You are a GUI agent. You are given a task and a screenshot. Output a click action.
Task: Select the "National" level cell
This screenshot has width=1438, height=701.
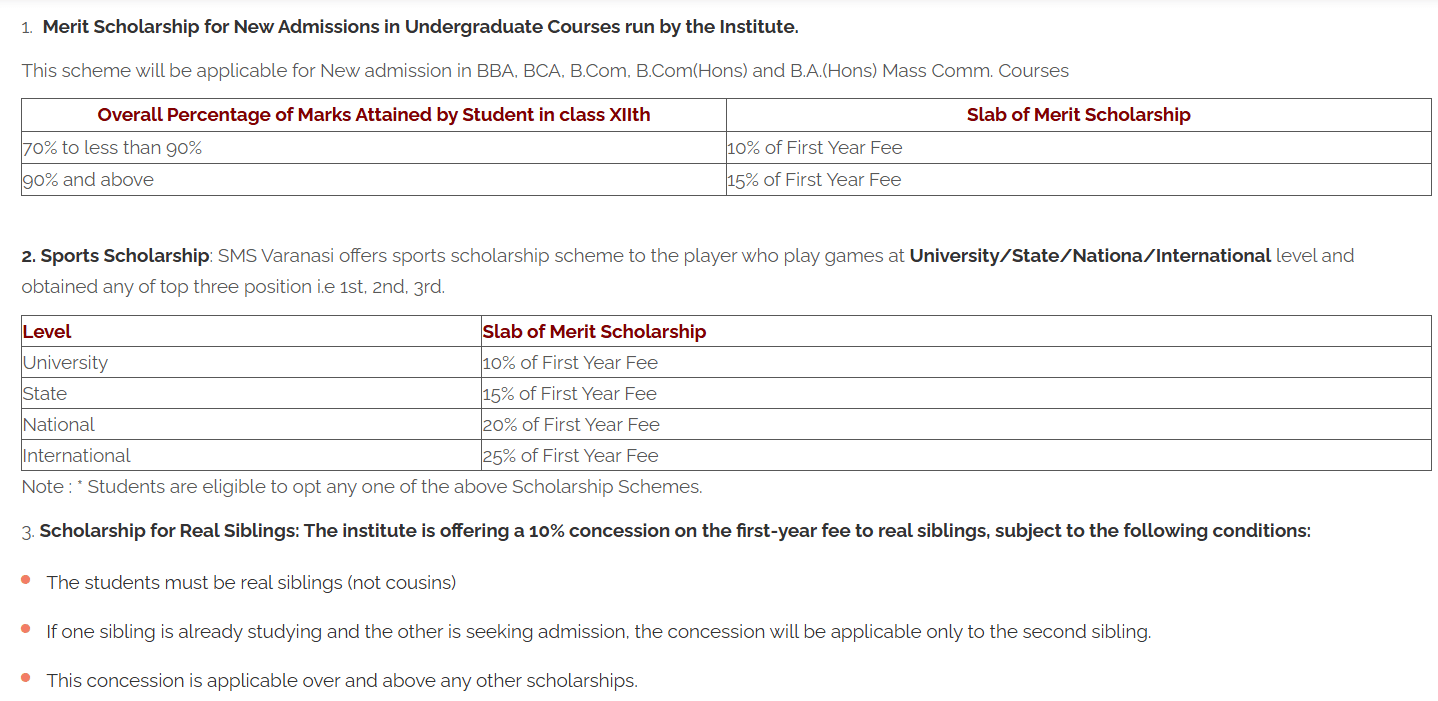click(x=59, y=425)
